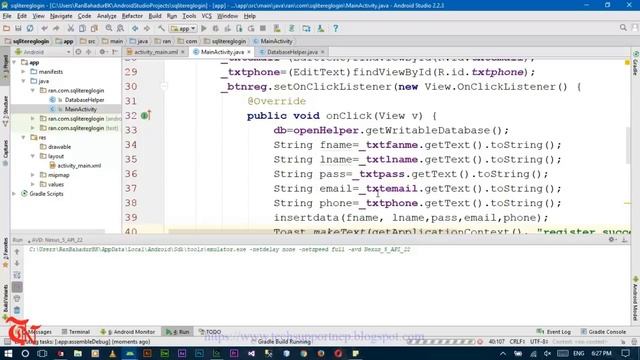Collapse the app module tree node
This screenshot has height=360, width=640.
pyautogui.click(x=14, y=62)
